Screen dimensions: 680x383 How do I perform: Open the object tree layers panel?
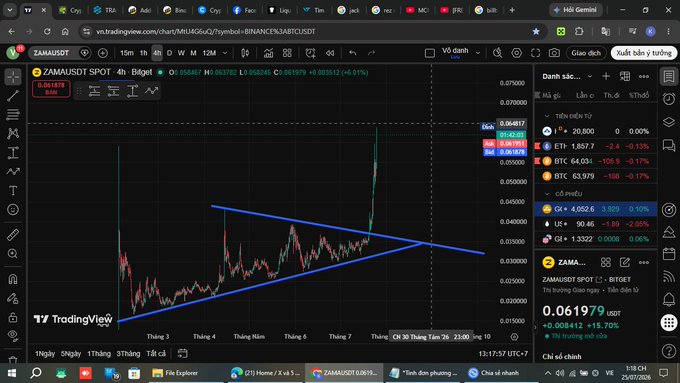[x=669, y=122]
